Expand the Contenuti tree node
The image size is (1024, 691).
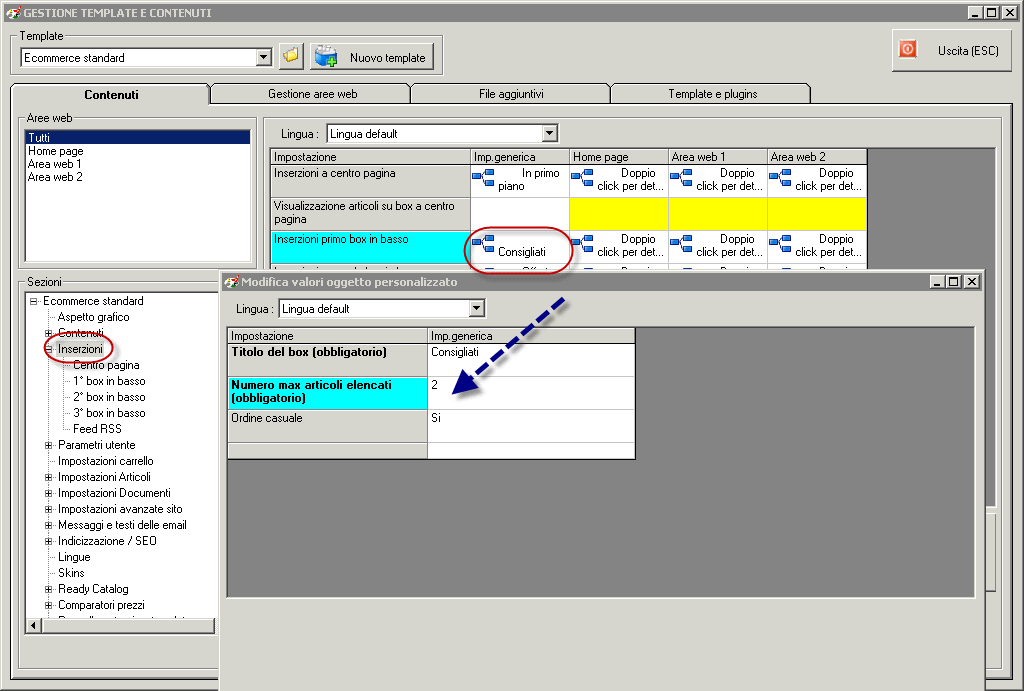(48, 333)
